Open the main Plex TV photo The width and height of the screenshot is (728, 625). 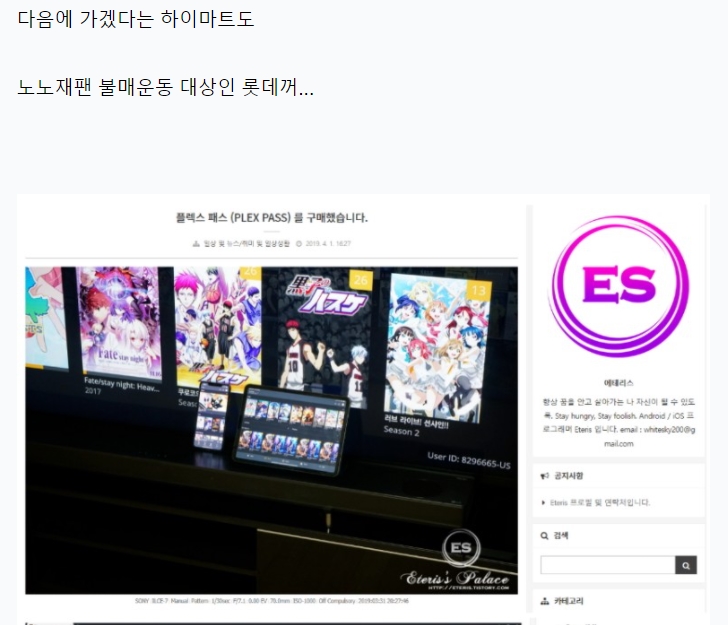272,430
